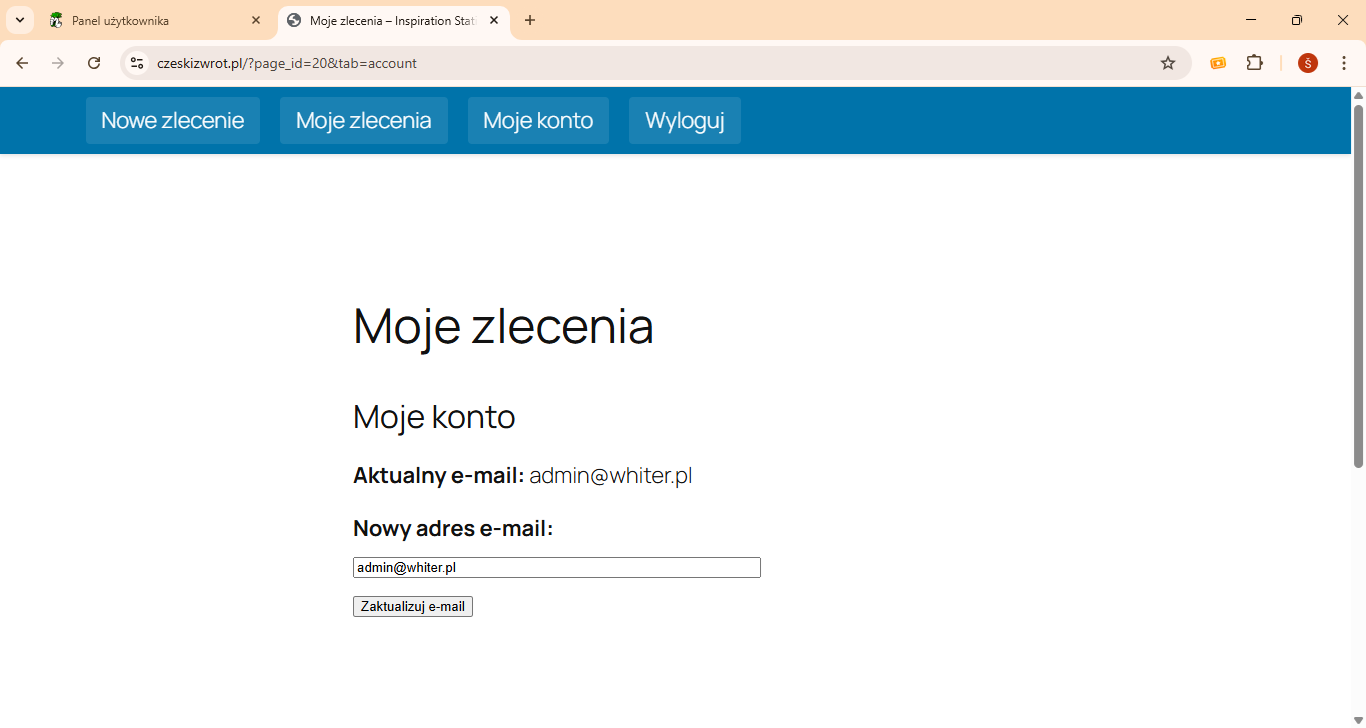View site information icon in address bar

[x=138, y=63]
